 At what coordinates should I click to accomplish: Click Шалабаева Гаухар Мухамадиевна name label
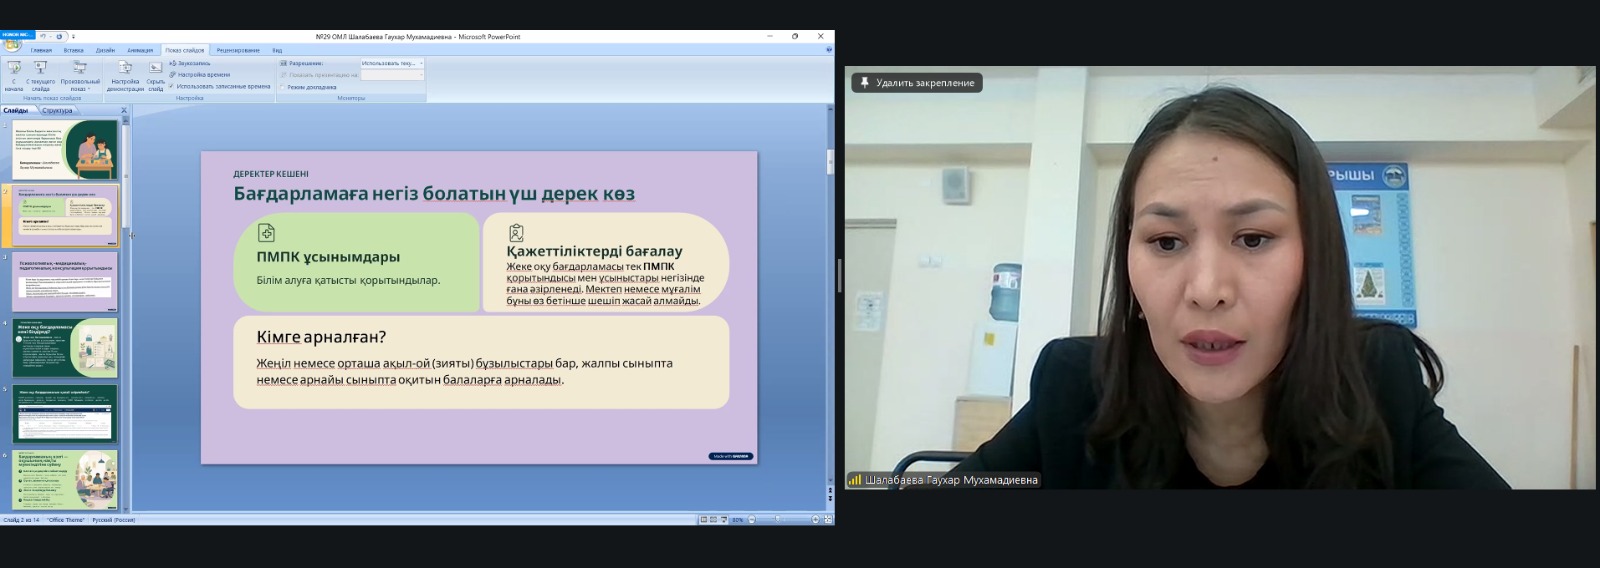click(x=943, y=480)
